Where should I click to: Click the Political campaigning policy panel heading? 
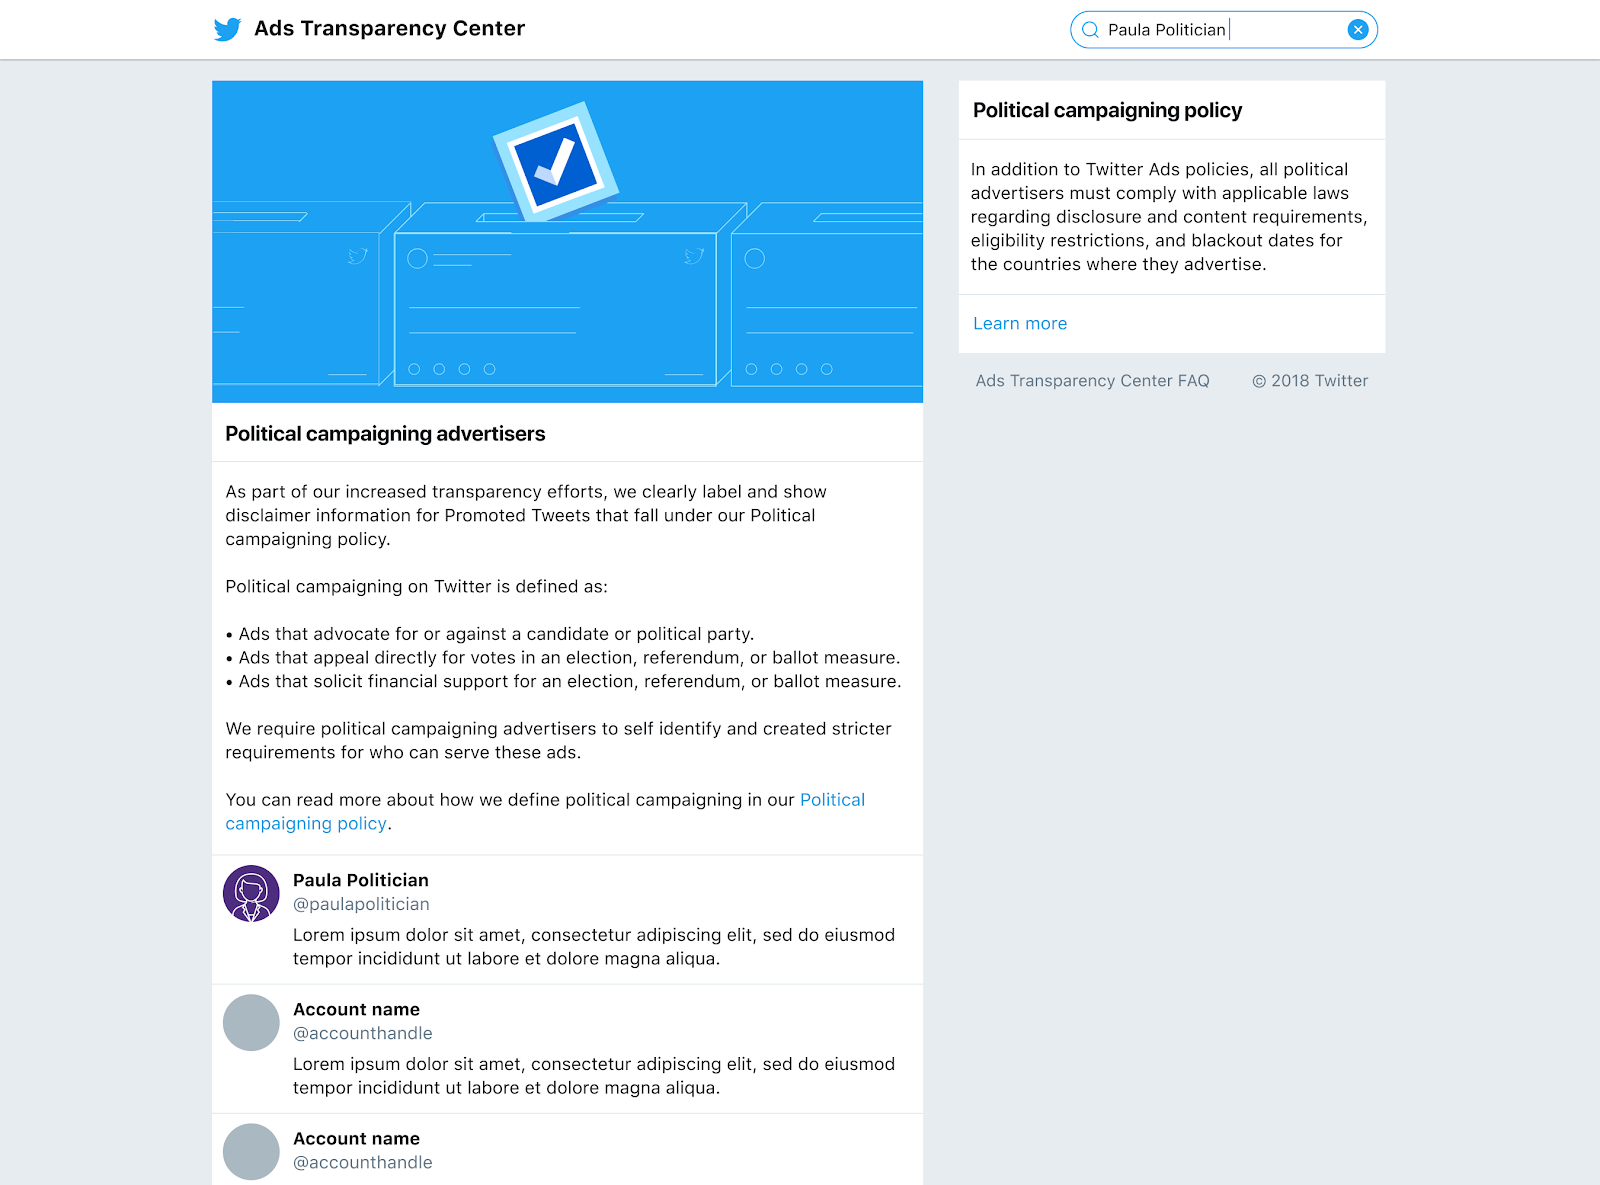pyautogui.click(x=1107, y=110)
